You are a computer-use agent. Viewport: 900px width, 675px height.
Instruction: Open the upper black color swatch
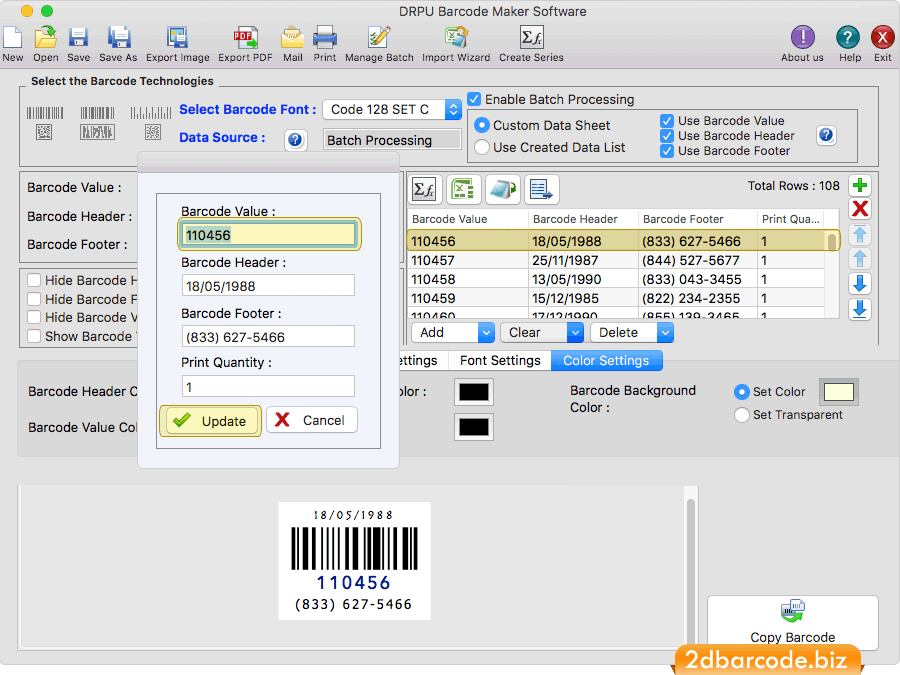(x=474, y=392)
